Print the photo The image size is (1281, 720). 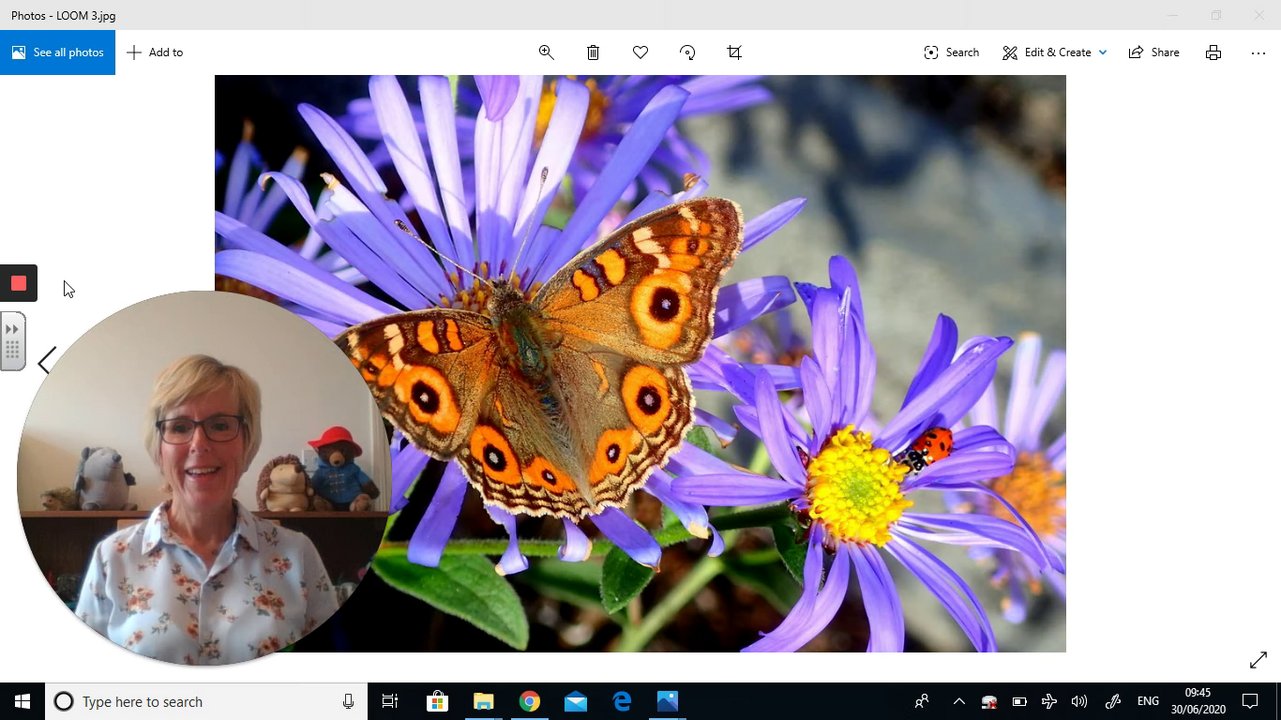(1213, 52)
